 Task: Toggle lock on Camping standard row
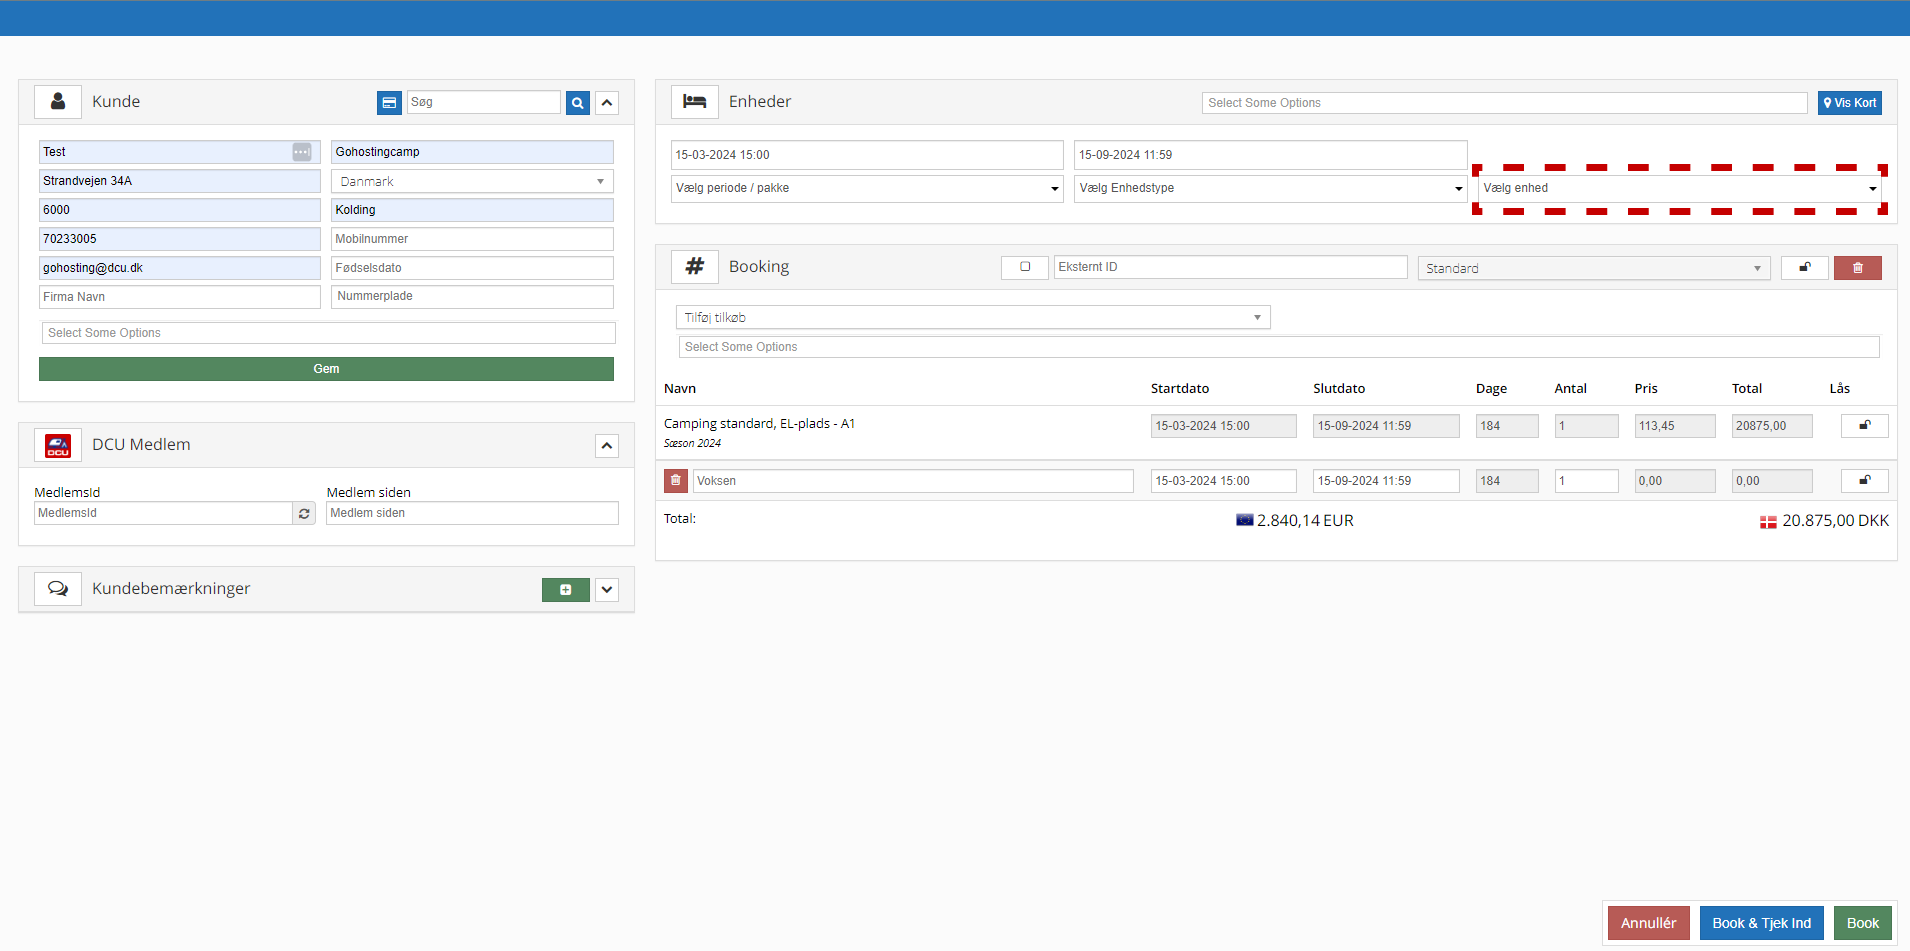pyautogui.click(x=1864, y=426)
